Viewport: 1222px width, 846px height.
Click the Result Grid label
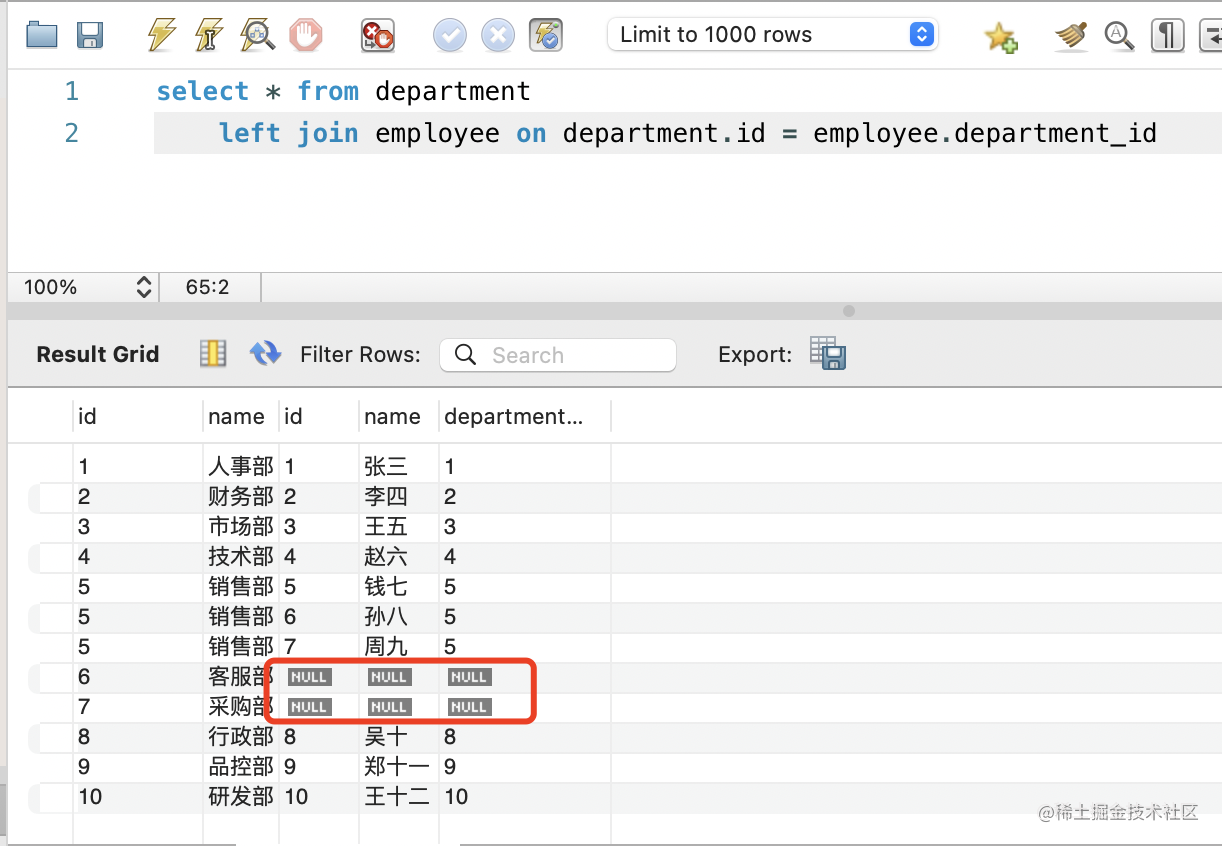click(x=98, y=354)
